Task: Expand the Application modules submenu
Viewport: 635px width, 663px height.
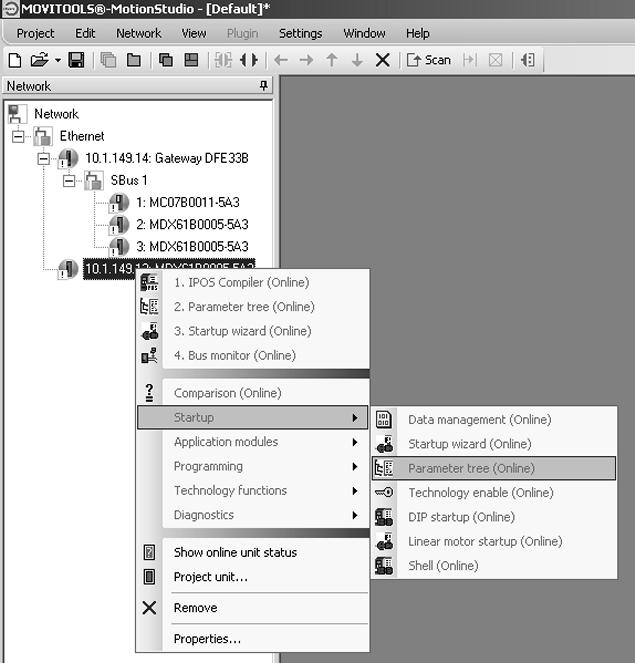Action: pyautogui.click(x=265, y=442)
